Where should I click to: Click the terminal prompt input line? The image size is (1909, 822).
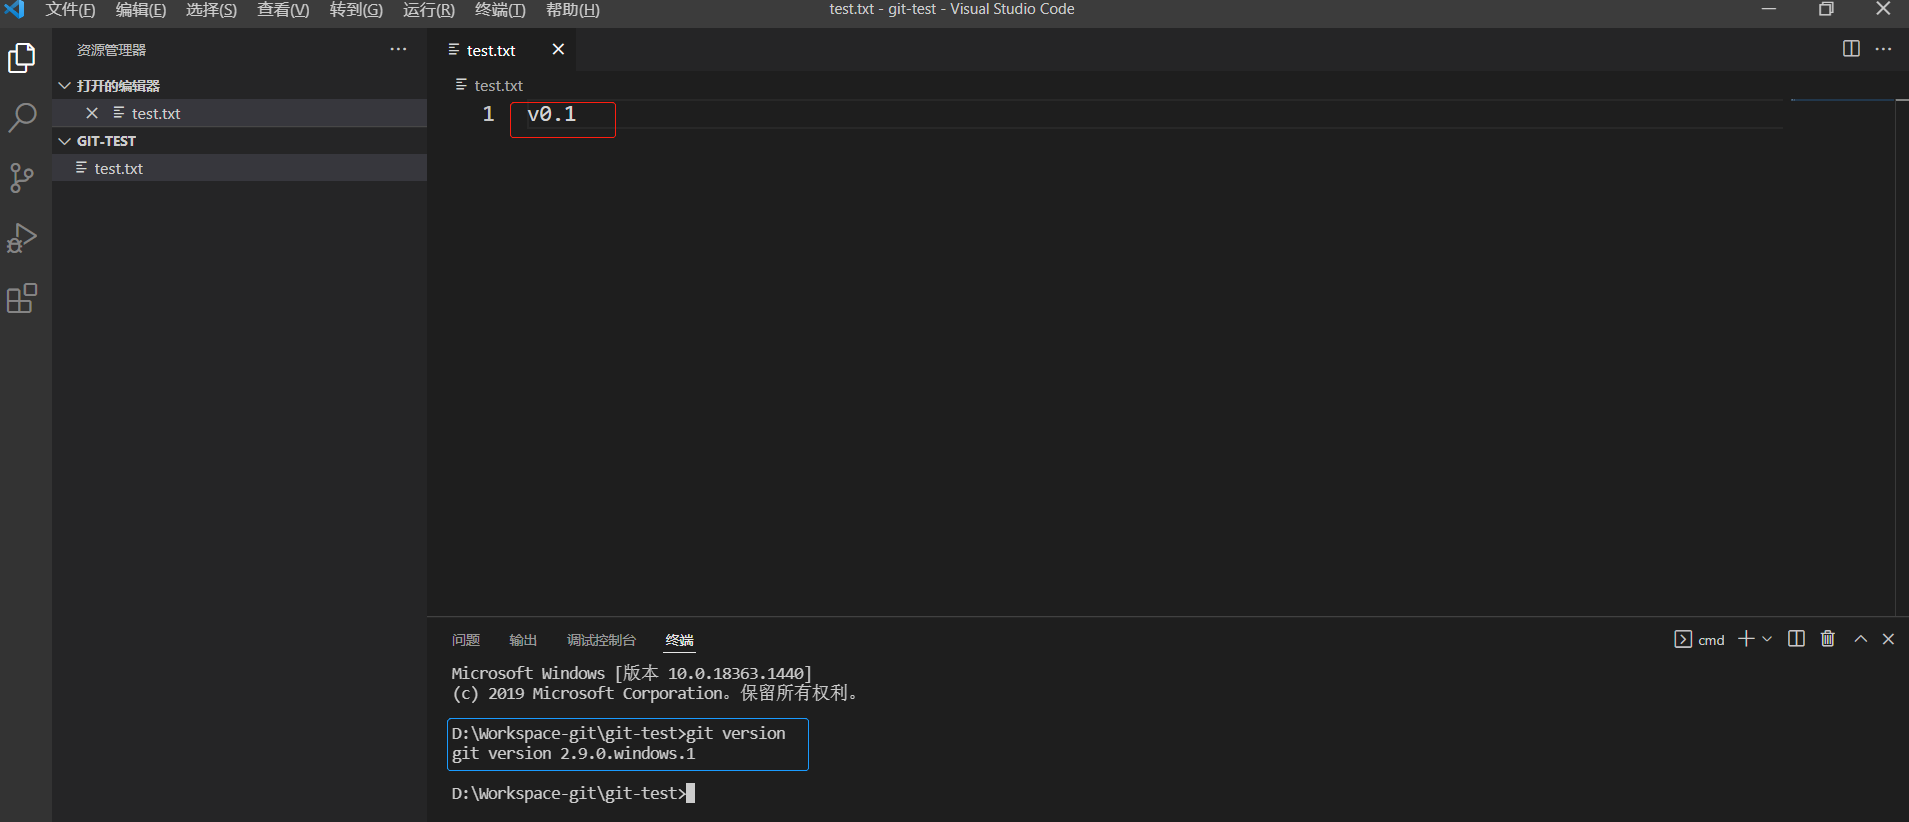tap(573, 793)
